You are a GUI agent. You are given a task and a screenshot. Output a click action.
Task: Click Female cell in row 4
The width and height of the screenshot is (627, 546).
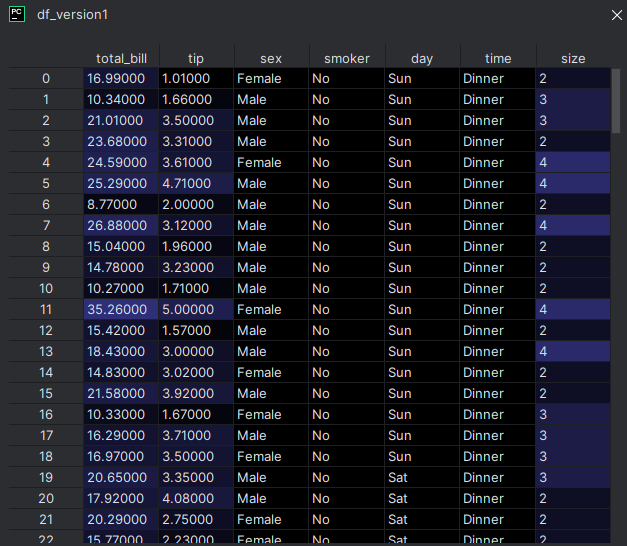tap(271, 162)
